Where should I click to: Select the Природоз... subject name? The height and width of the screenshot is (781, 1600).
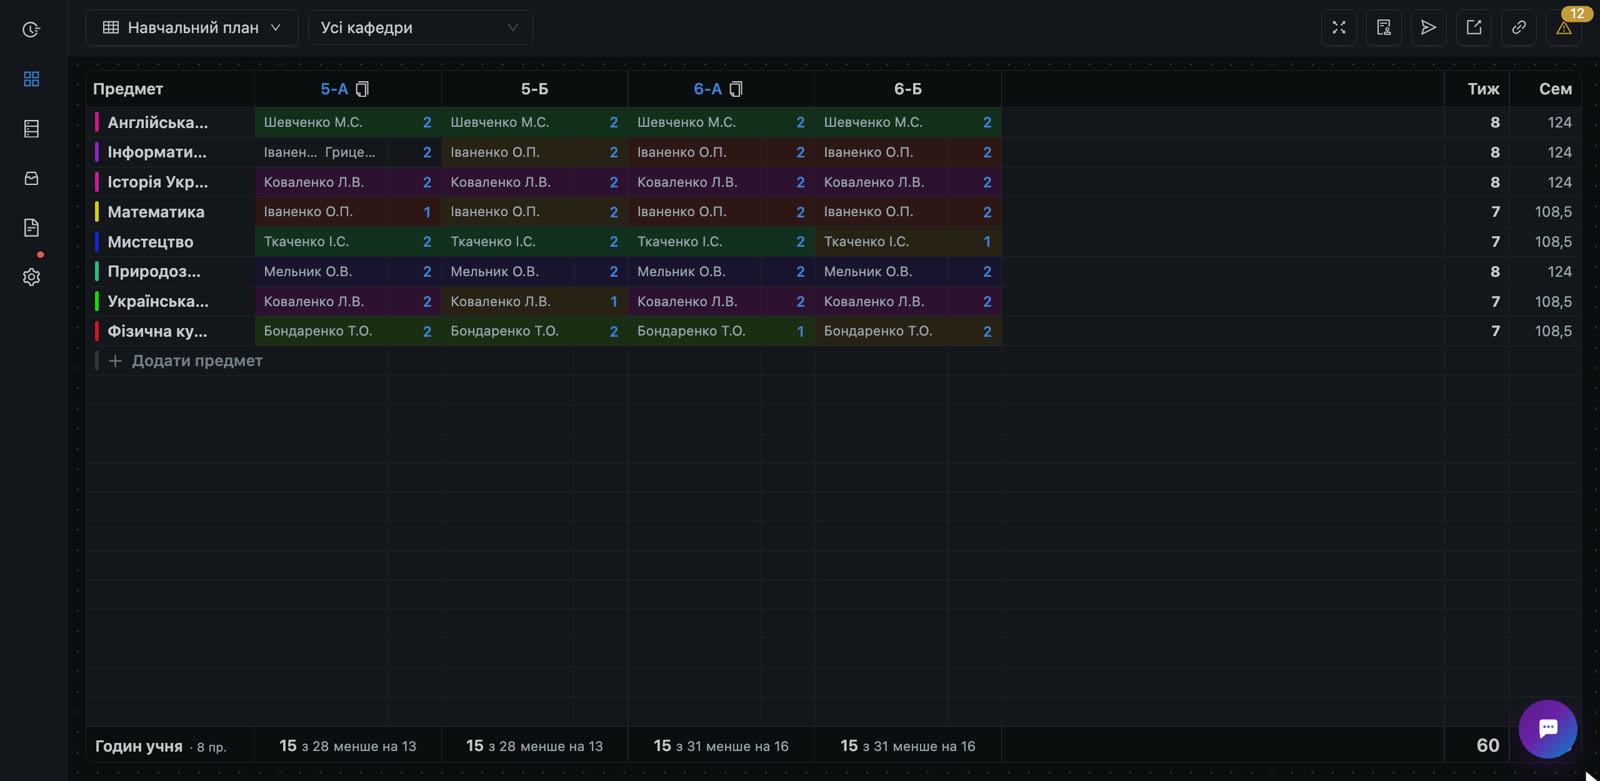154,271
